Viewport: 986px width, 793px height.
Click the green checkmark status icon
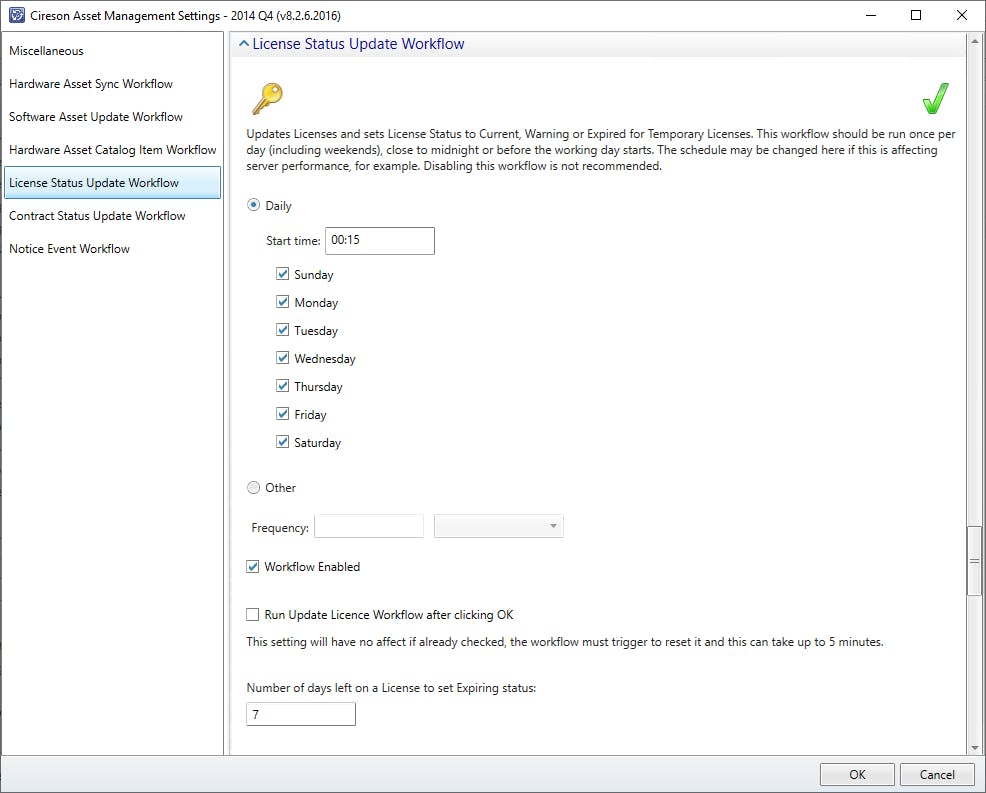pos(935,99)
